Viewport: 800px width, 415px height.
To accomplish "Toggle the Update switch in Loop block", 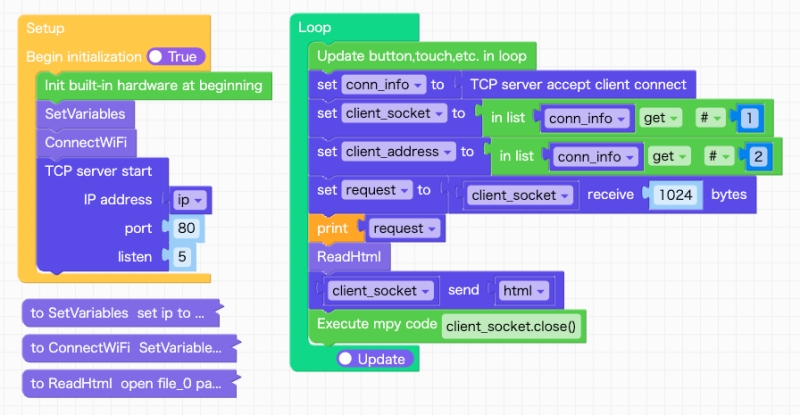I will [371, 359].
